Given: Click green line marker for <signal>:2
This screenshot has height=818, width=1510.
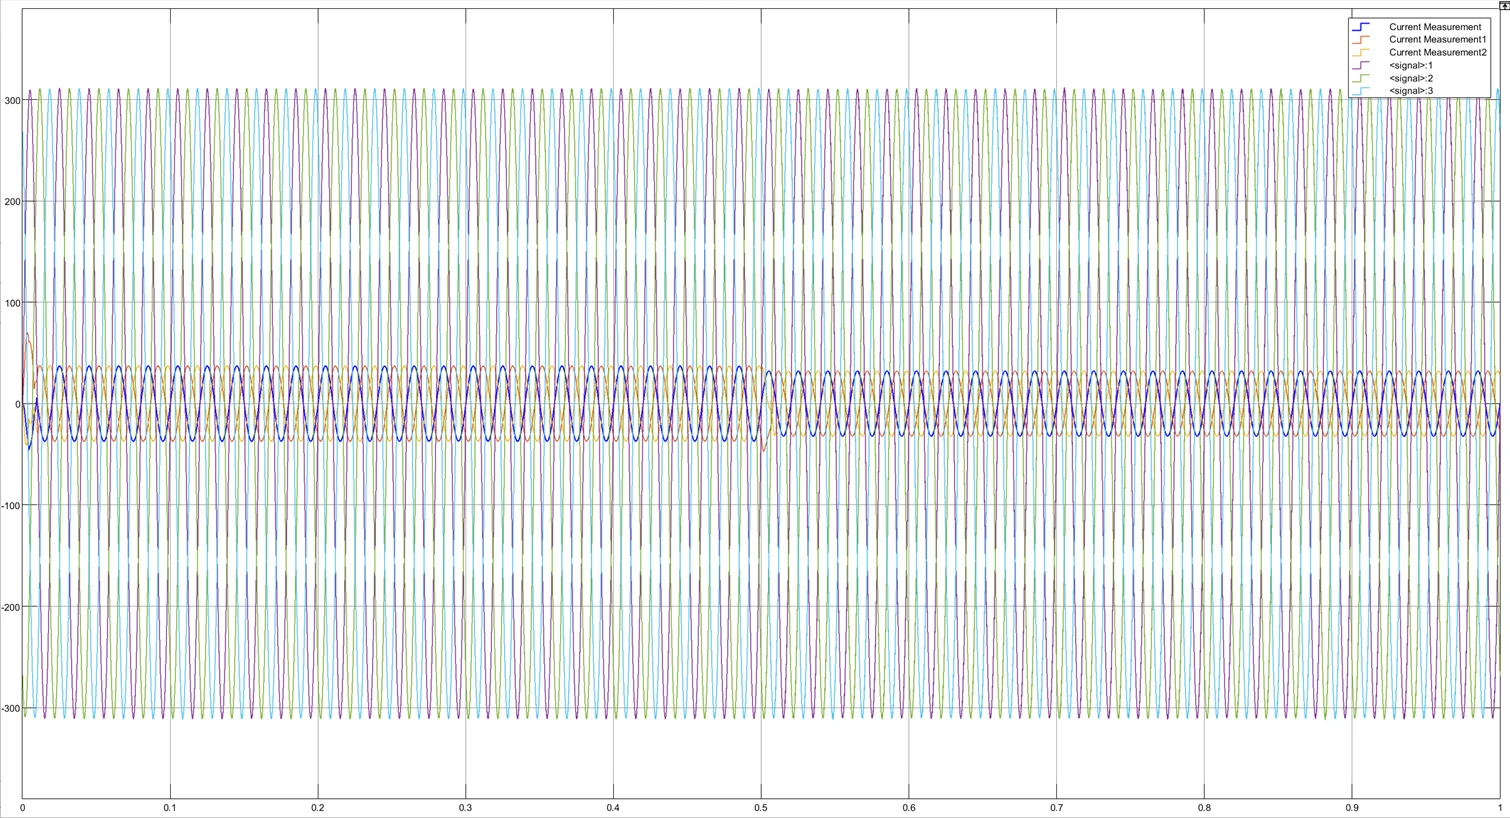Looking at the screenshot, I should pyautogui.click(x=1361, y=78).
